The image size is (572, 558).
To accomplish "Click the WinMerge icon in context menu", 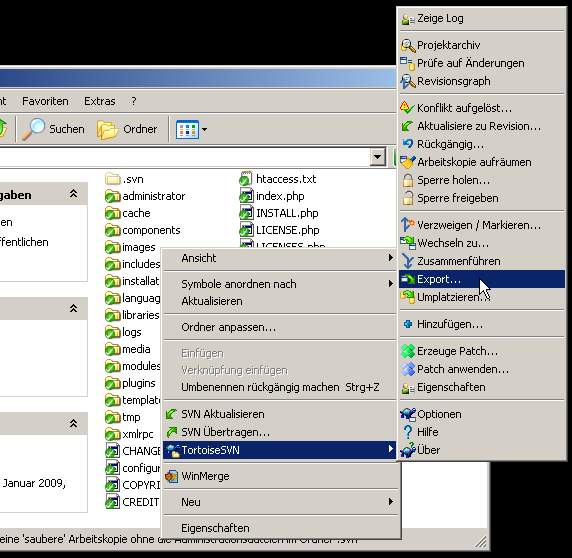I will pyautogui.click(x=171, y=476).
